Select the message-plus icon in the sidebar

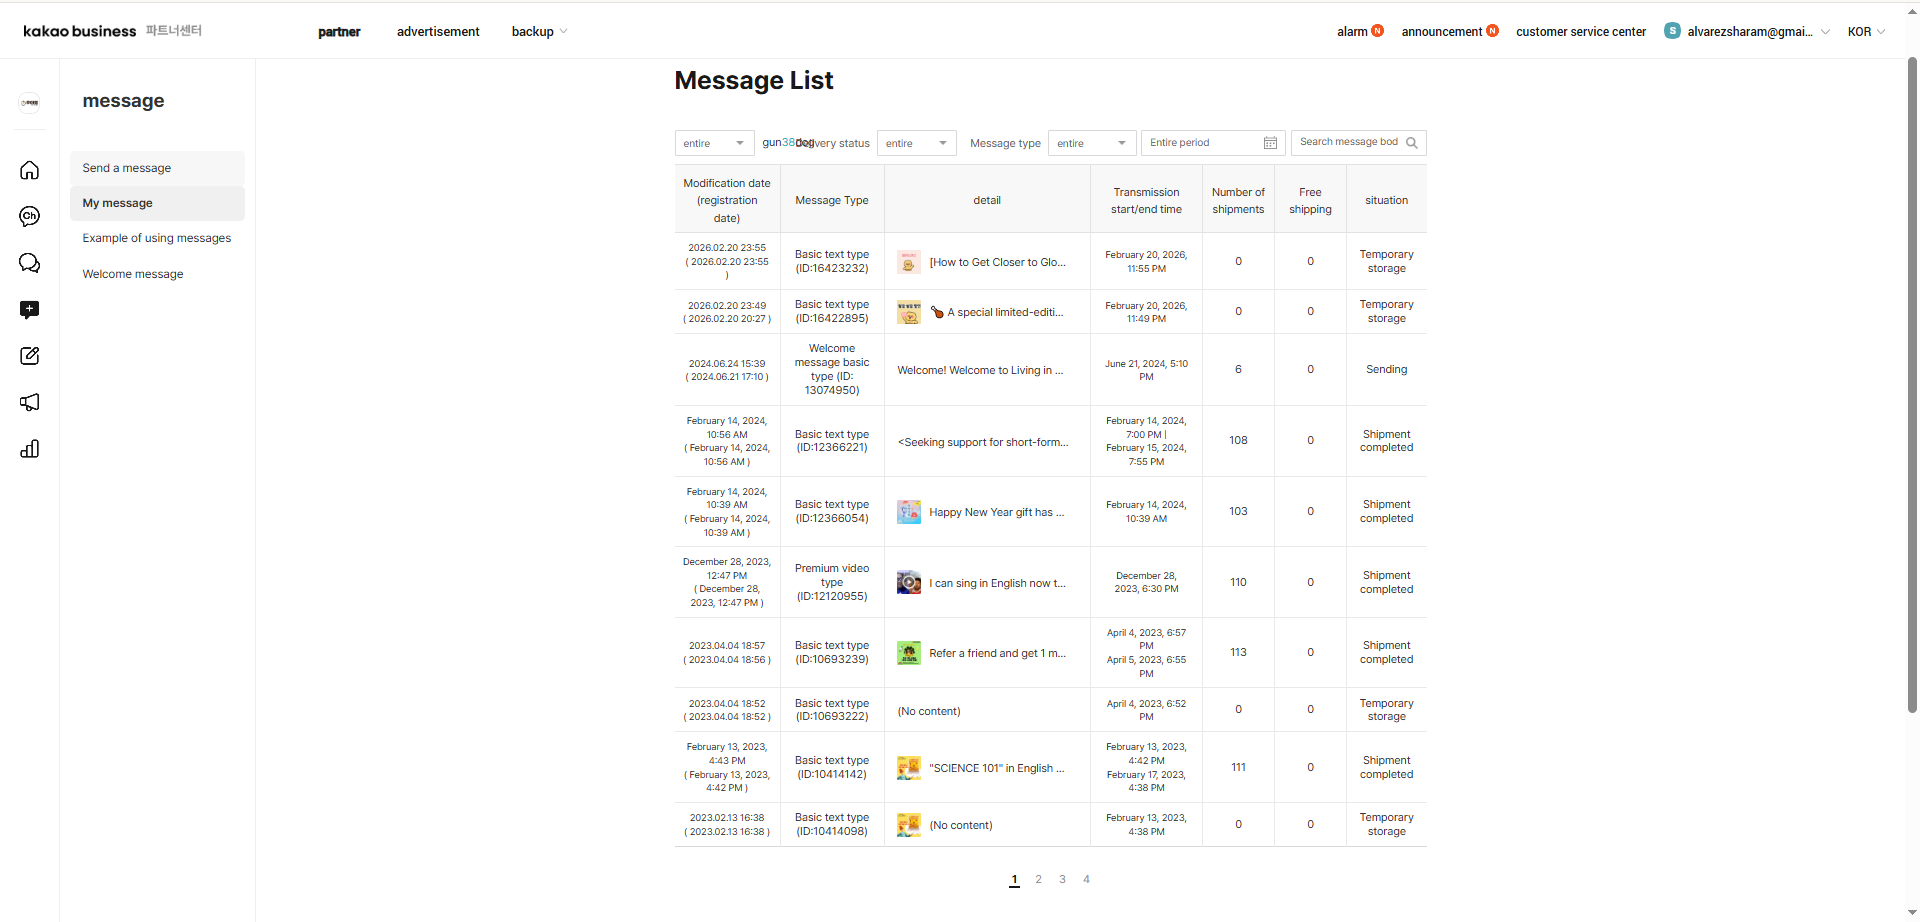coord(30,310)
